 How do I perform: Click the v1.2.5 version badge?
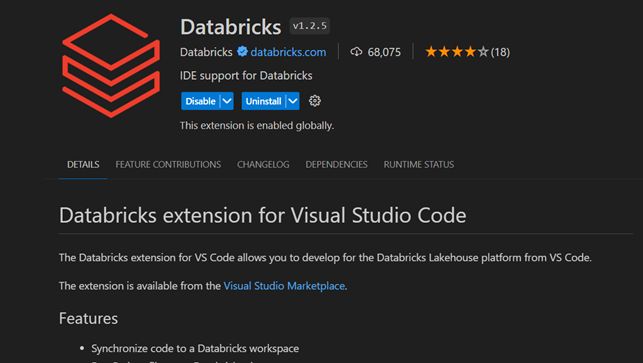tap(310, 26)
